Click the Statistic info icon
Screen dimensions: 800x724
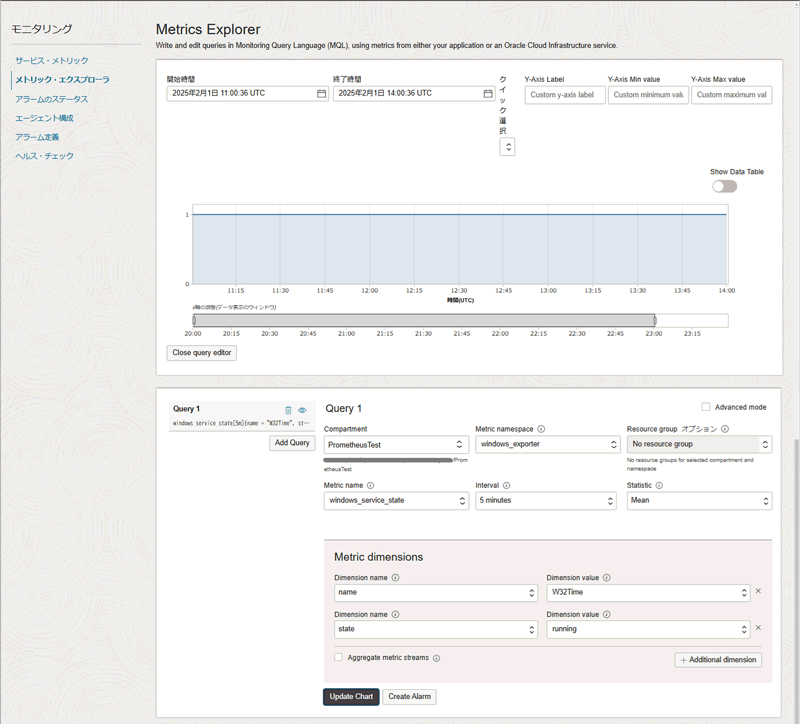point(659,485)
